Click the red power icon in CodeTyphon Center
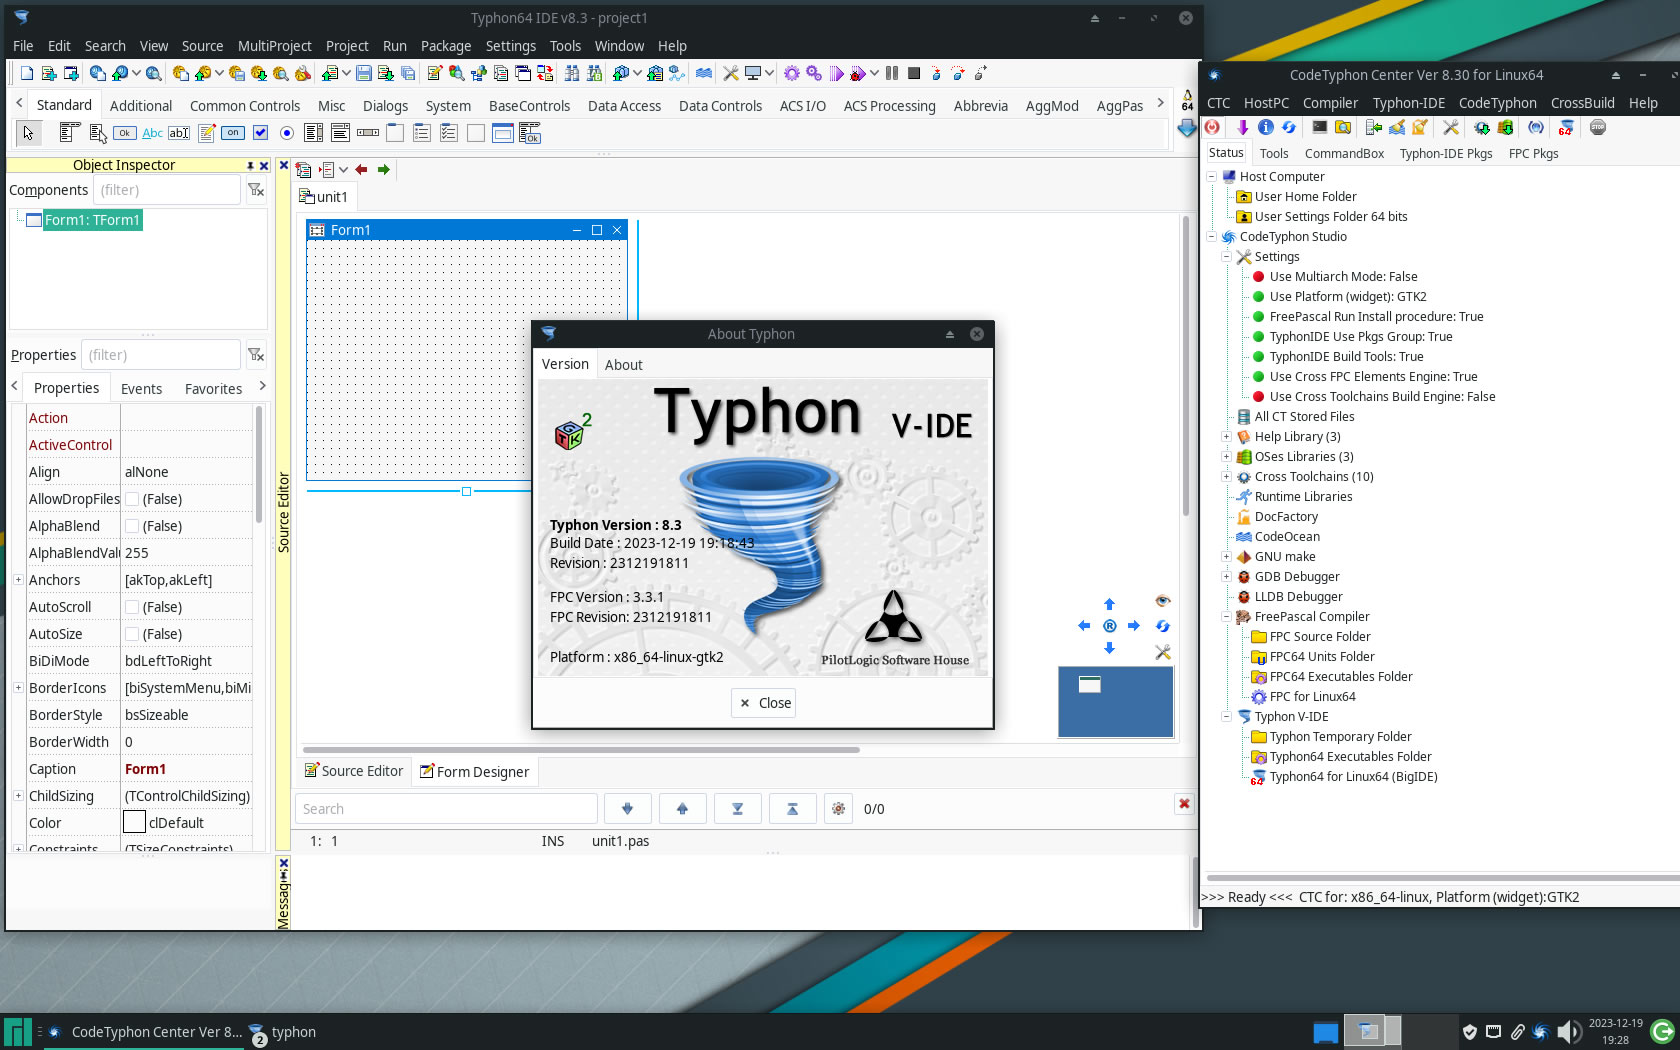The width and height of the screenshot is (1680, 1050). click(1213, 127)
